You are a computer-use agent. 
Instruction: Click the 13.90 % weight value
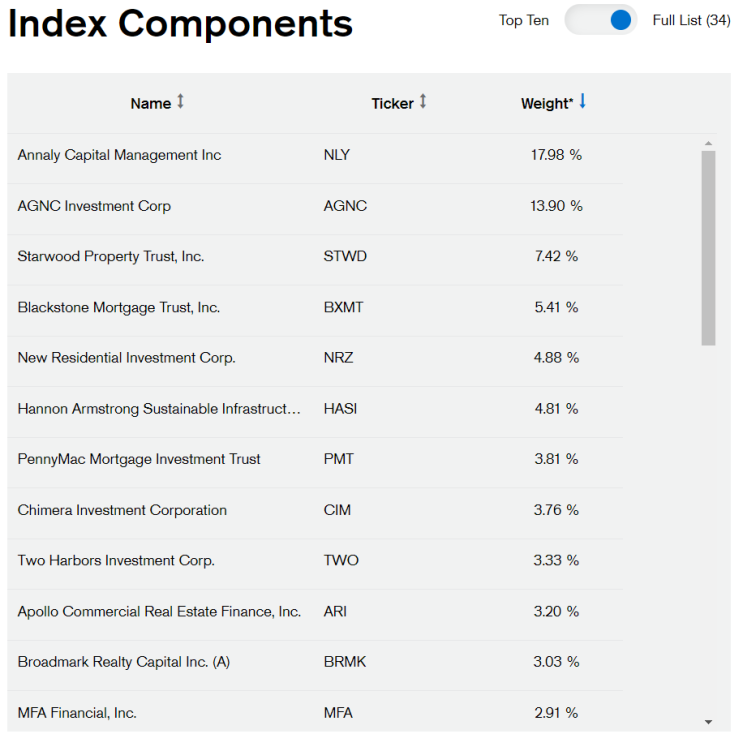pyautogui.click(x=556, y=206)
